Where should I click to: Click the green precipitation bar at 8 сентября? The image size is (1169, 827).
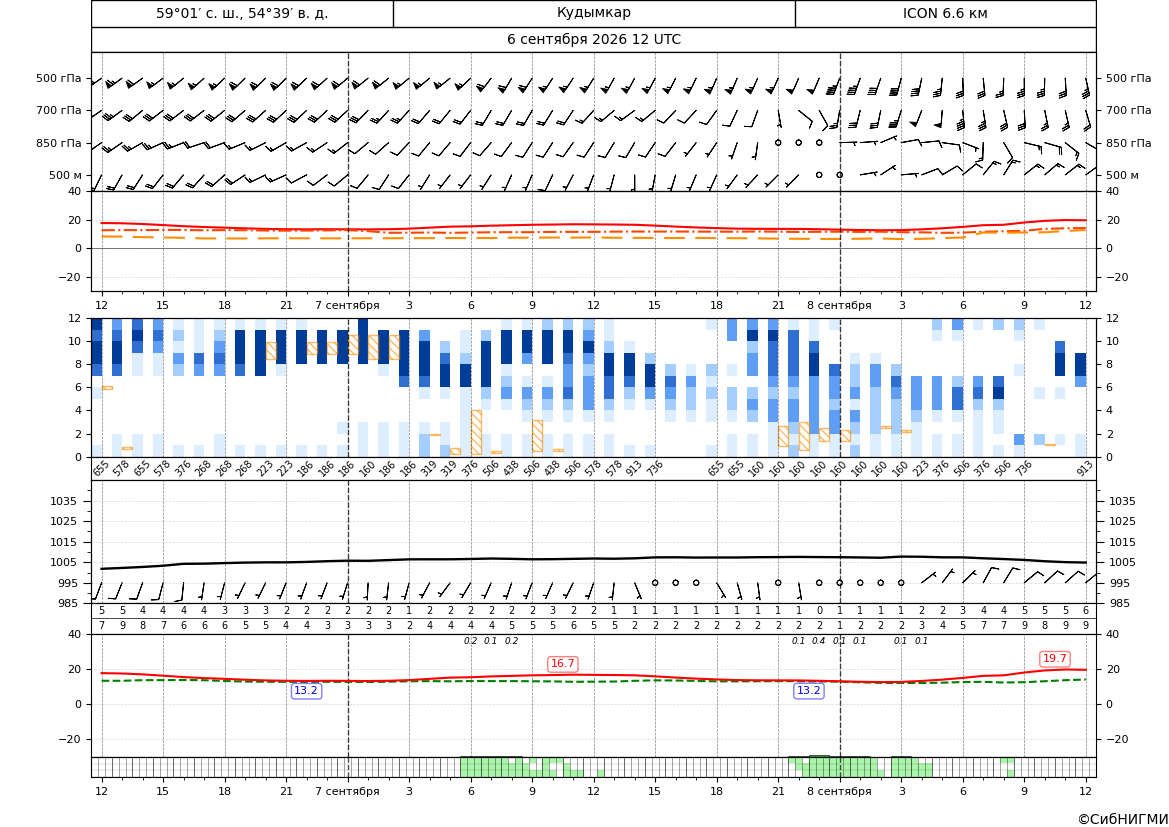[829, 767]
